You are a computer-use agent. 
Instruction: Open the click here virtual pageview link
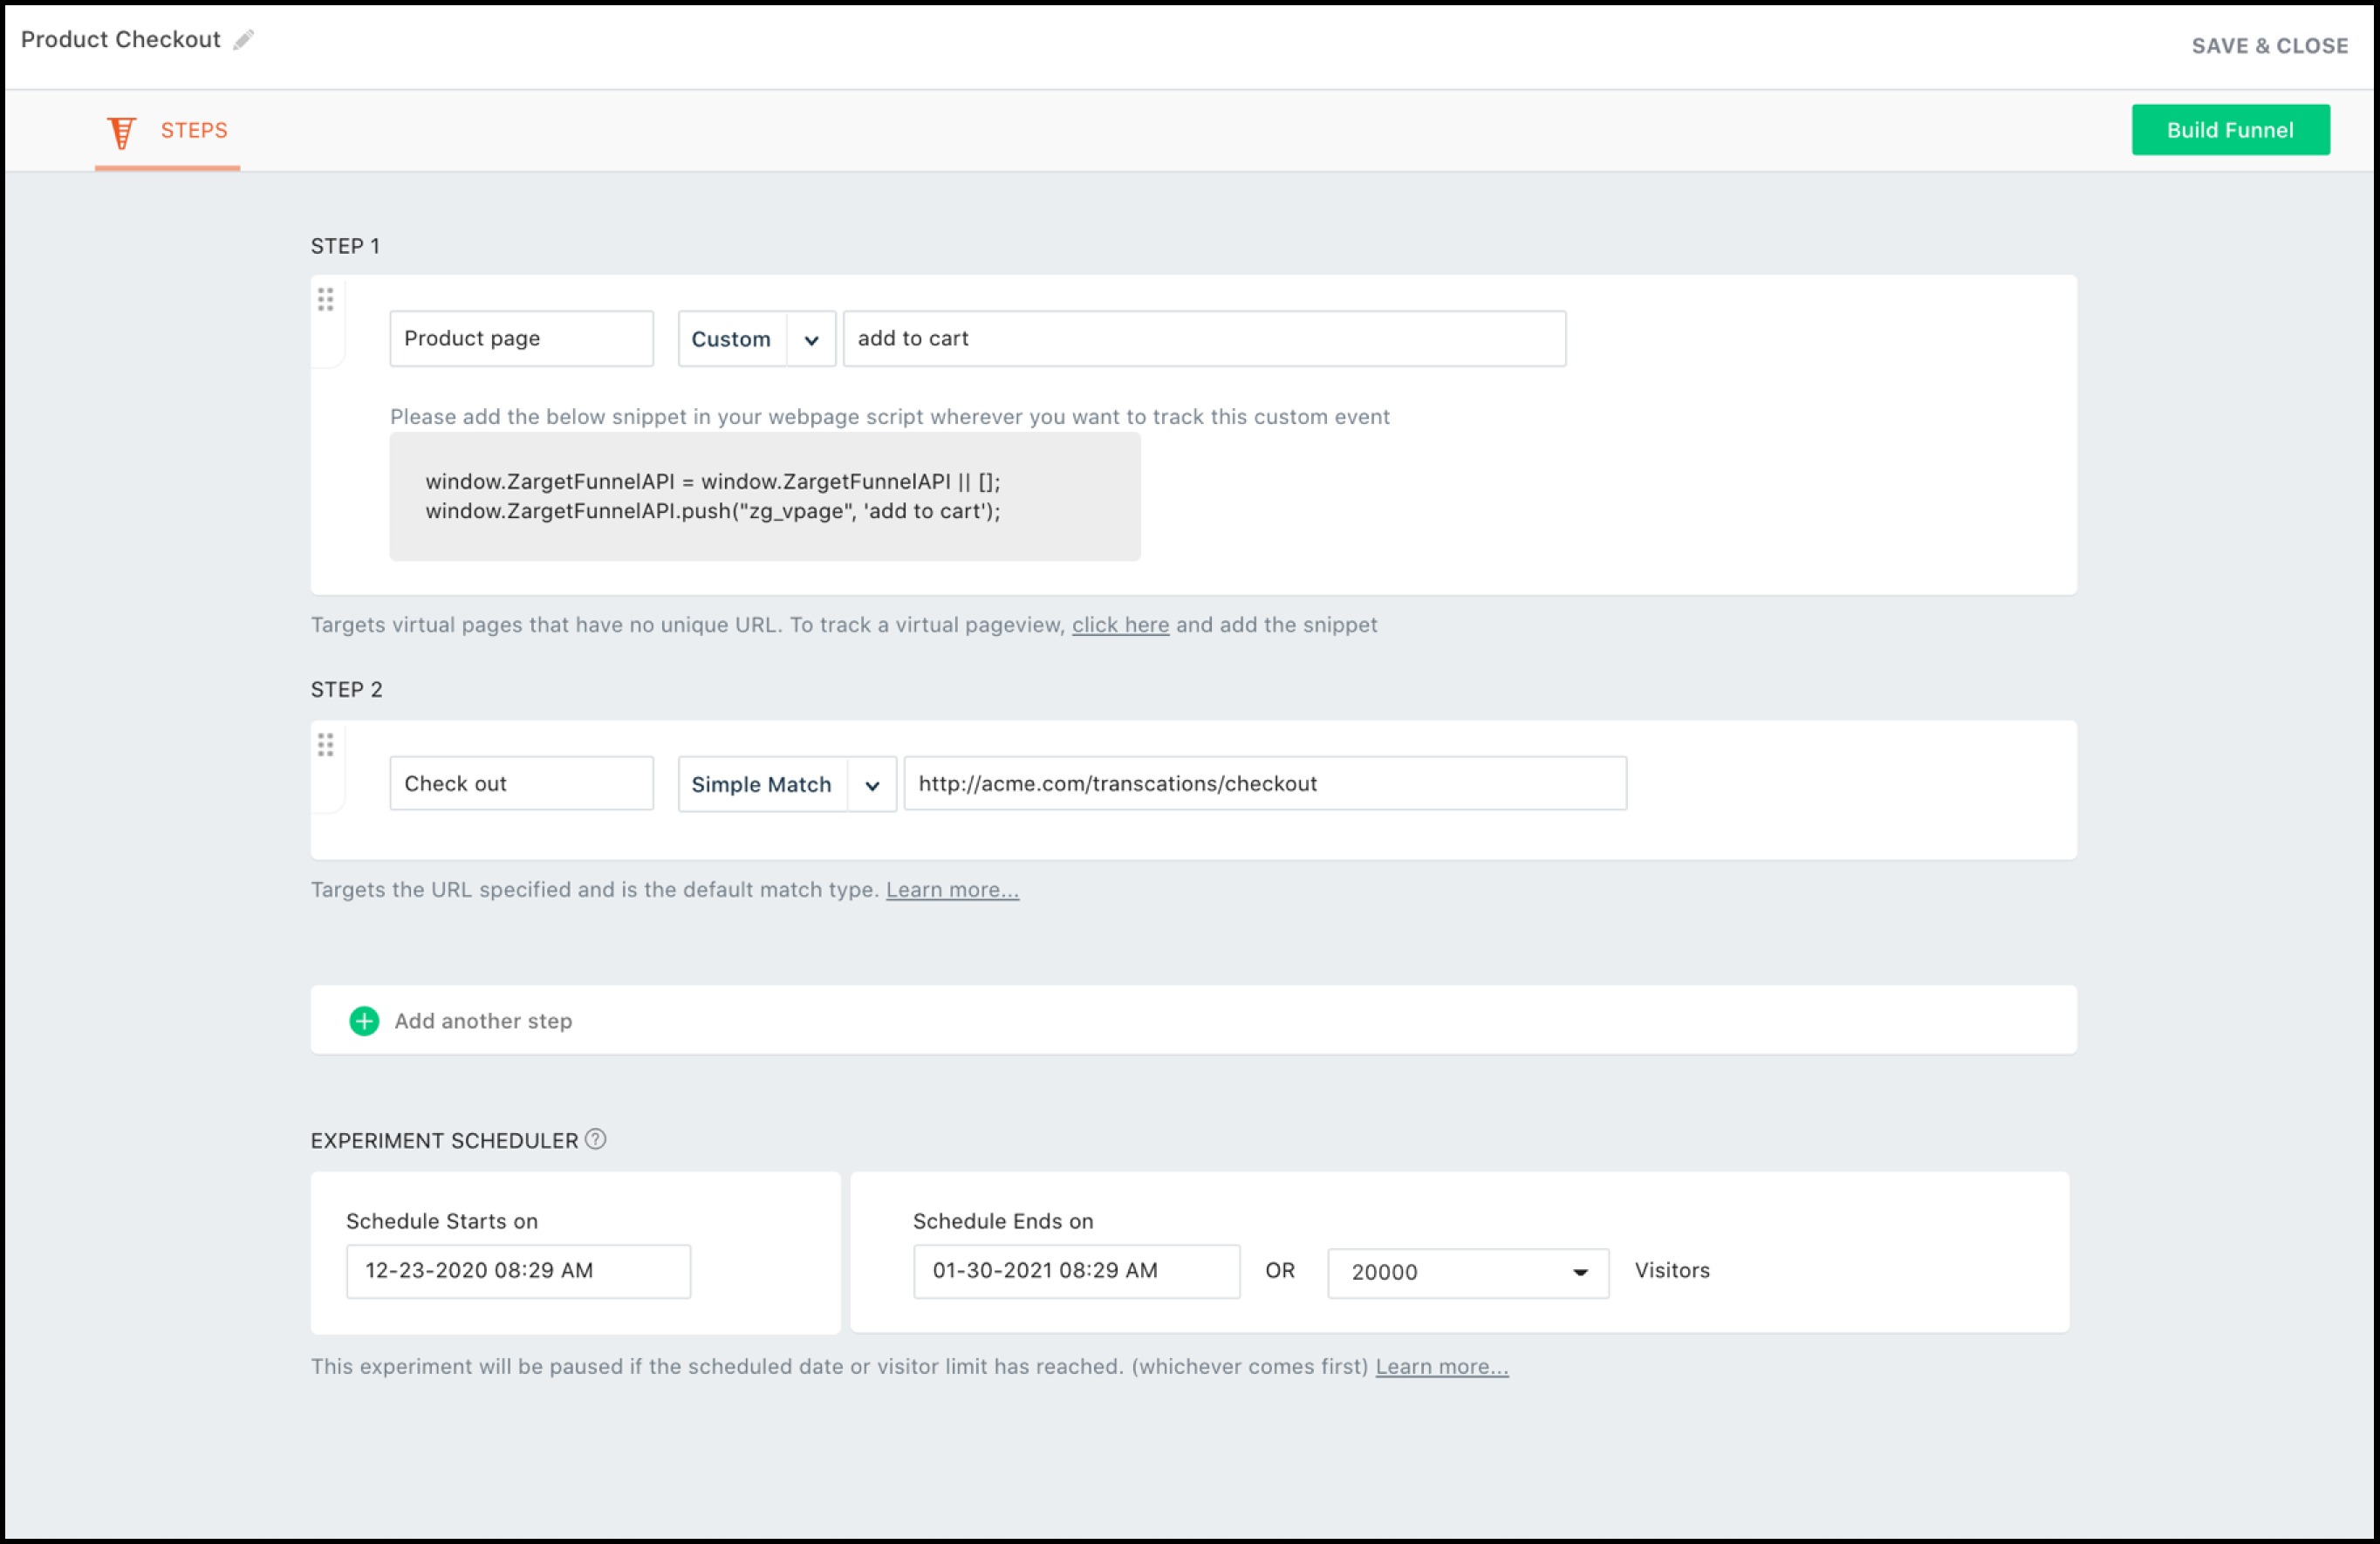point(1120,625)
